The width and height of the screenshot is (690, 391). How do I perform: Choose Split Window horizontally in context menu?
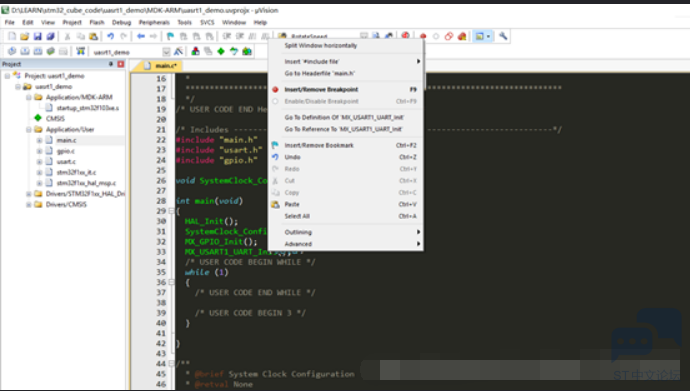345,46
